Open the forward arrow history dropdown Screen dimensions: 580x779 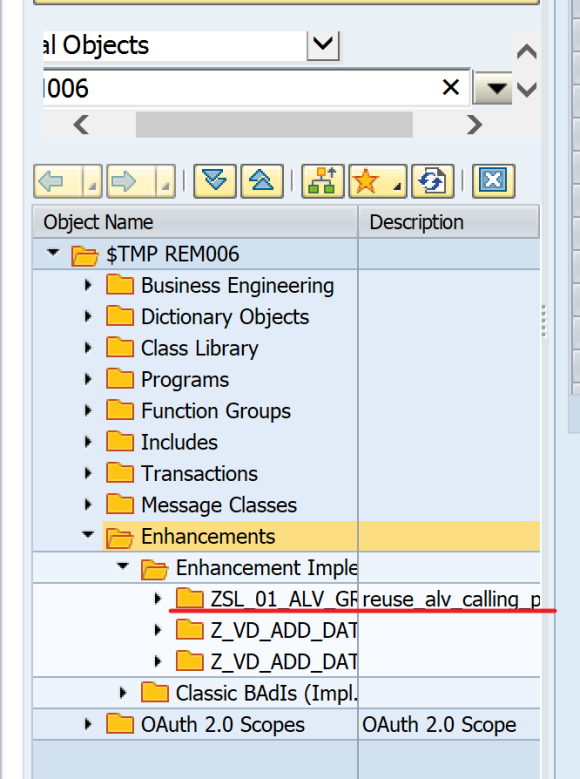pos(165,181)
